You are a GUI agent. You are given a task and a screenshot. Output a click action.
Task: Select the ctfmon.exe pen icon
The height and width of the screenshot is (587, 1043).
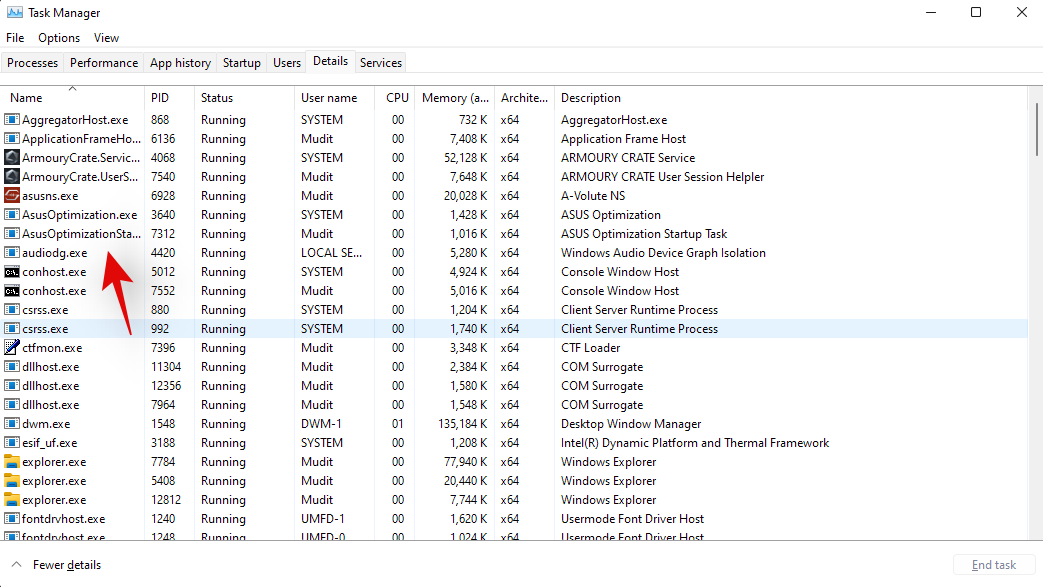pyautogui.click(x=12, y=348)
